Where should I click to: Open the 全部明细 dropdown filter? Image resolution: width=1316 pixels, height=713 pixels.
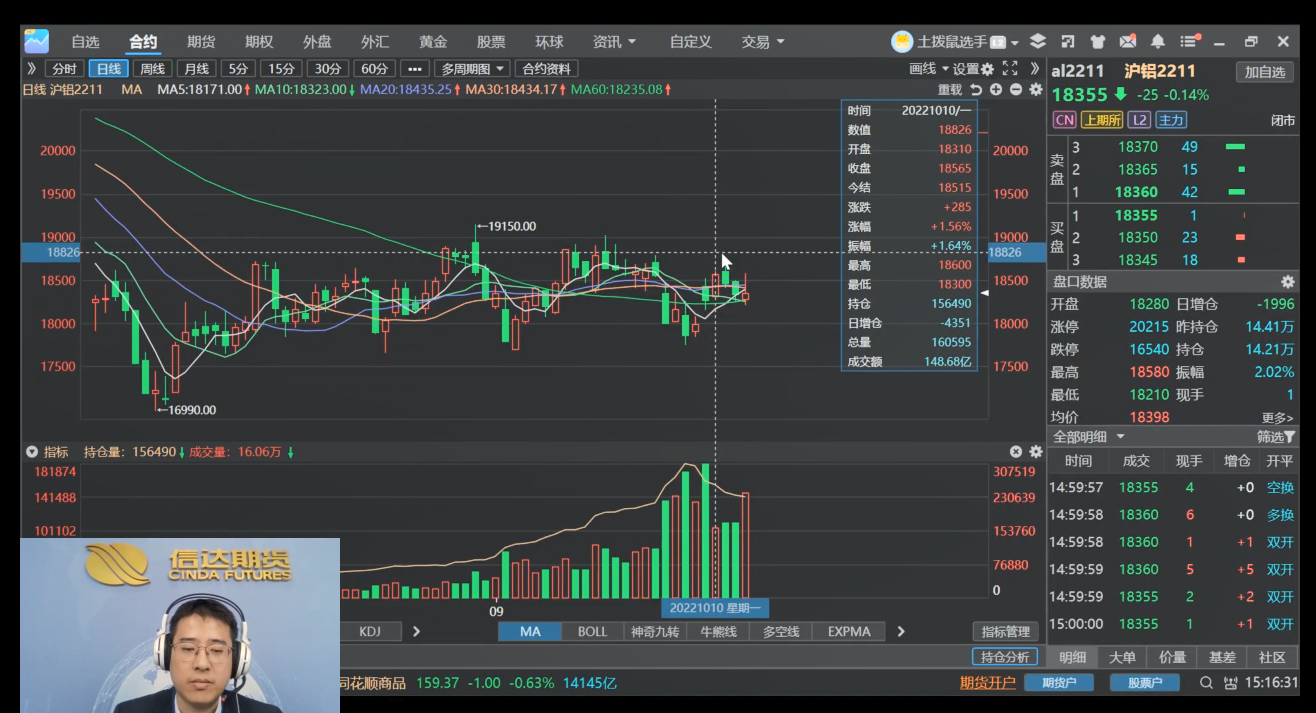[1088, 437]
